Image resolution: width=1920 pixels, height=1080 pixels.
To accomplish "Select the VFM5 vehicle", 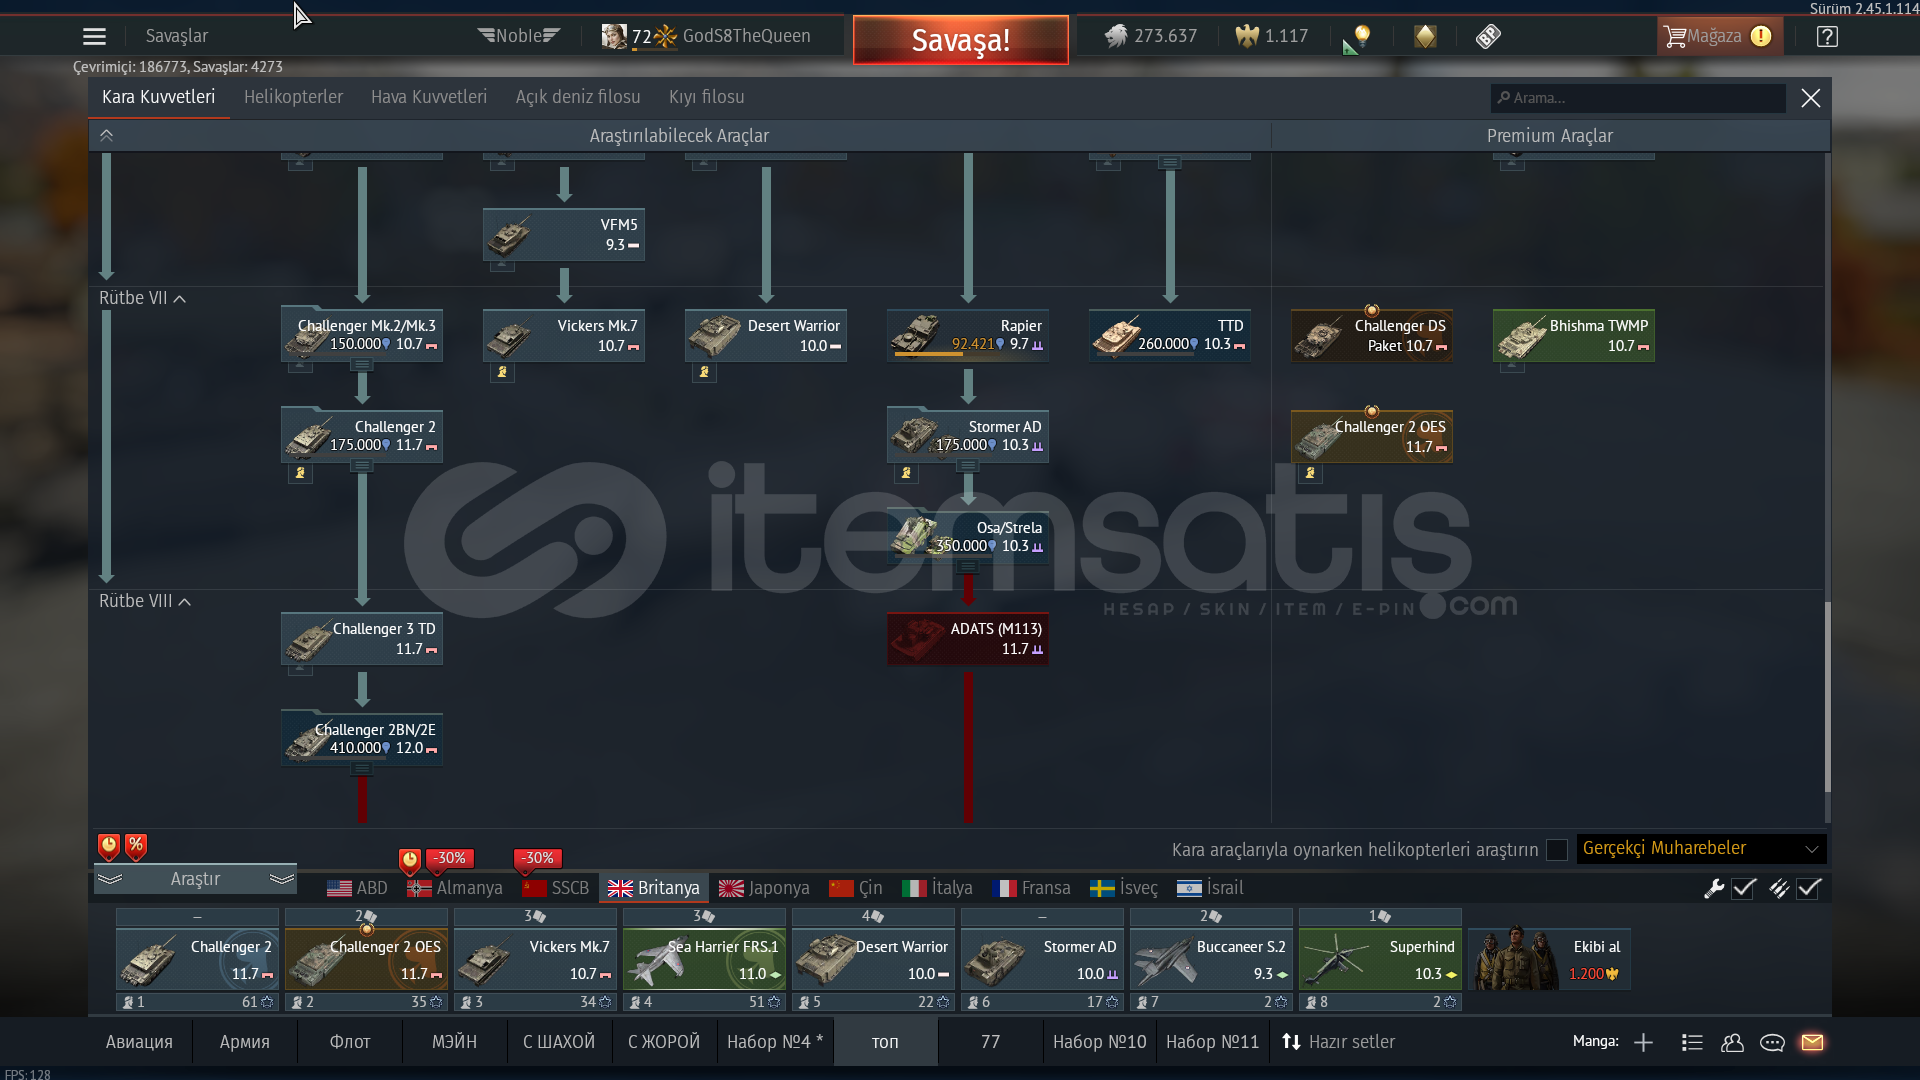I will (x=564, y=235).
